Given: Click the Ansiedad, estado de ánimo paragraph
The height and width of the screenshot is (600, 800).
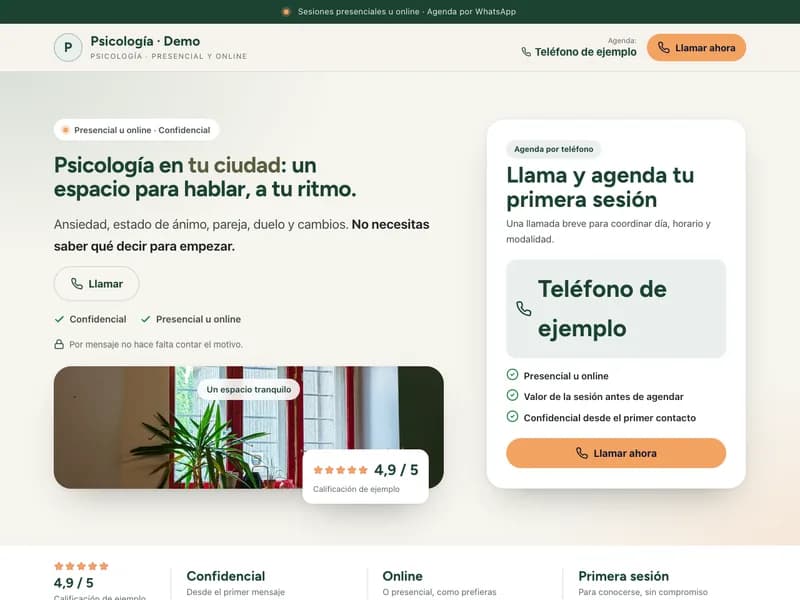Looking at the screenshot, I should [x=241, y=235].
